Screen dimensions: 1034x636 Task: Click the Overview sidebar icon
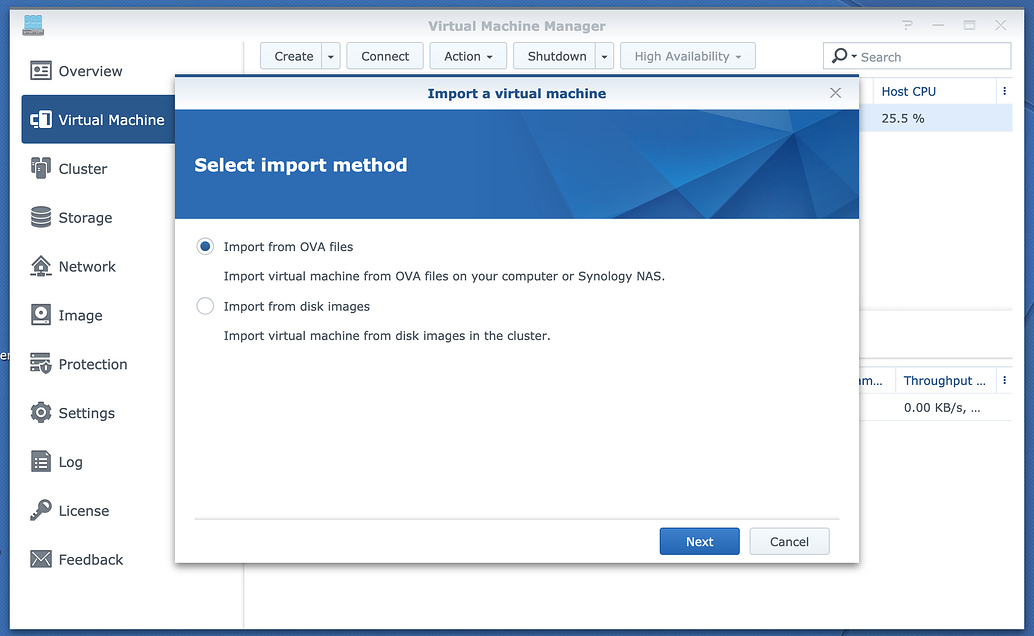click(x=41, y=71)
